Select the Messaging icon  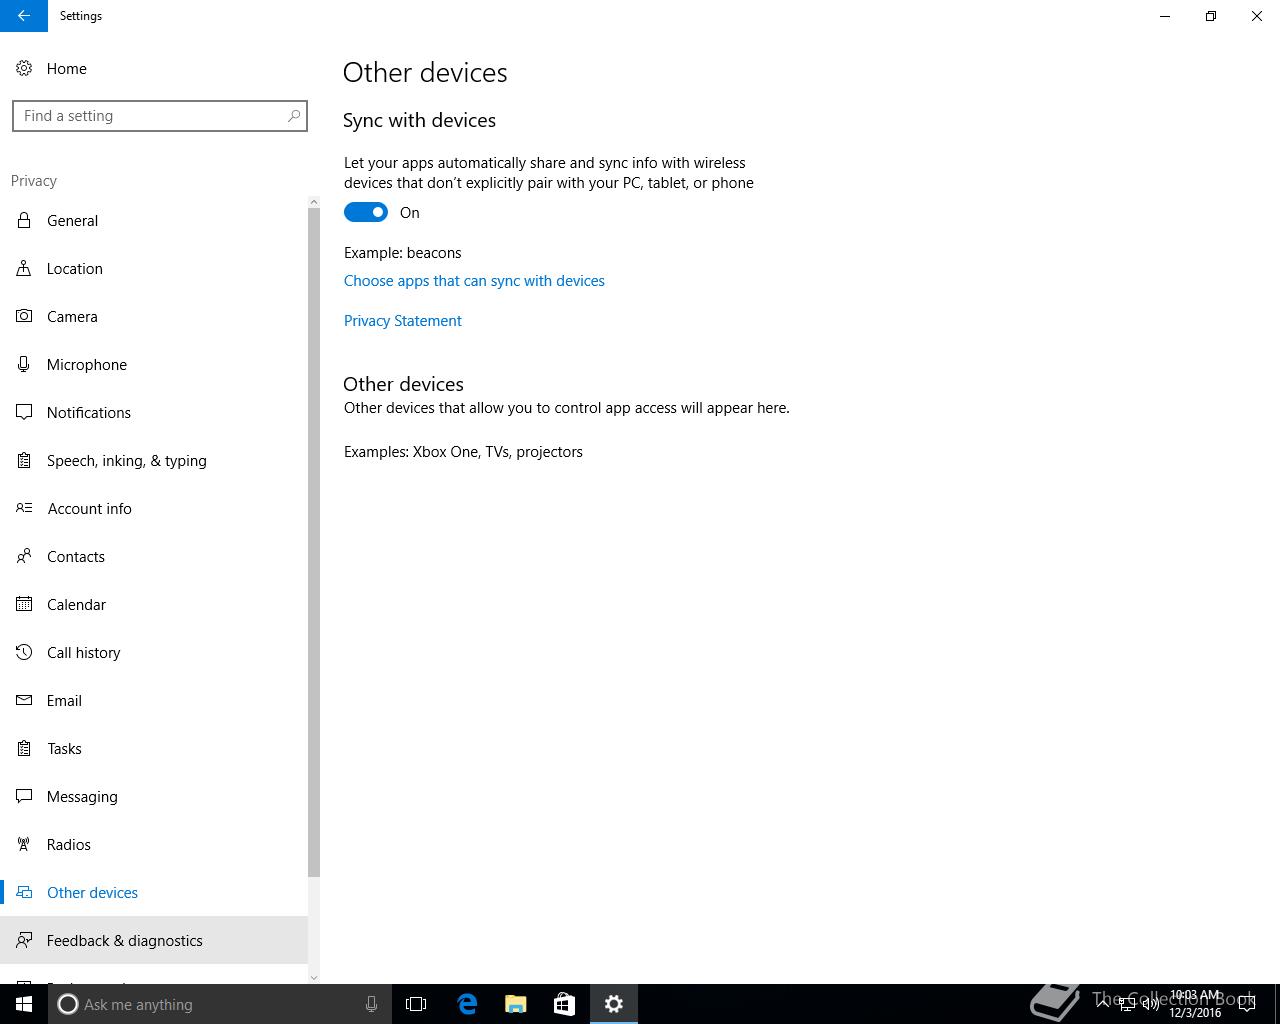[x=24, y=796]
